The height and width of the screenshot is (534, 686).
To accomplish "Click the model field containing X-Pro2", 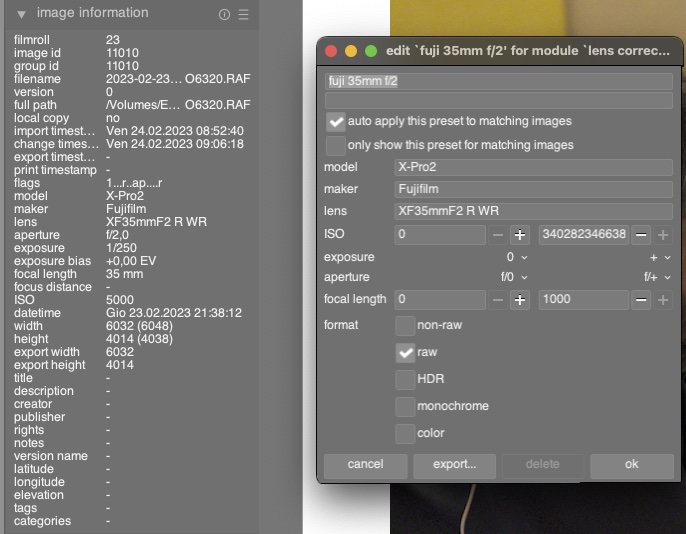I will tap(533, 167).
